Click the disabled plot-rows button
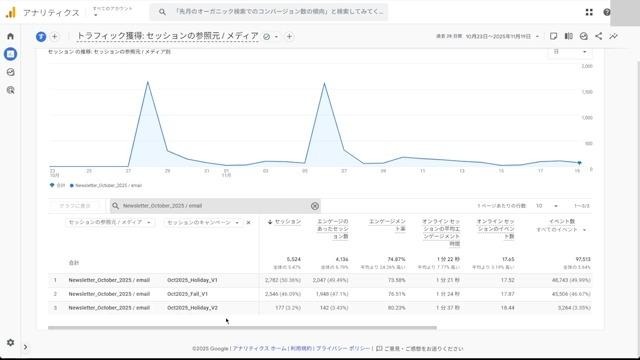 pos(75,206)
